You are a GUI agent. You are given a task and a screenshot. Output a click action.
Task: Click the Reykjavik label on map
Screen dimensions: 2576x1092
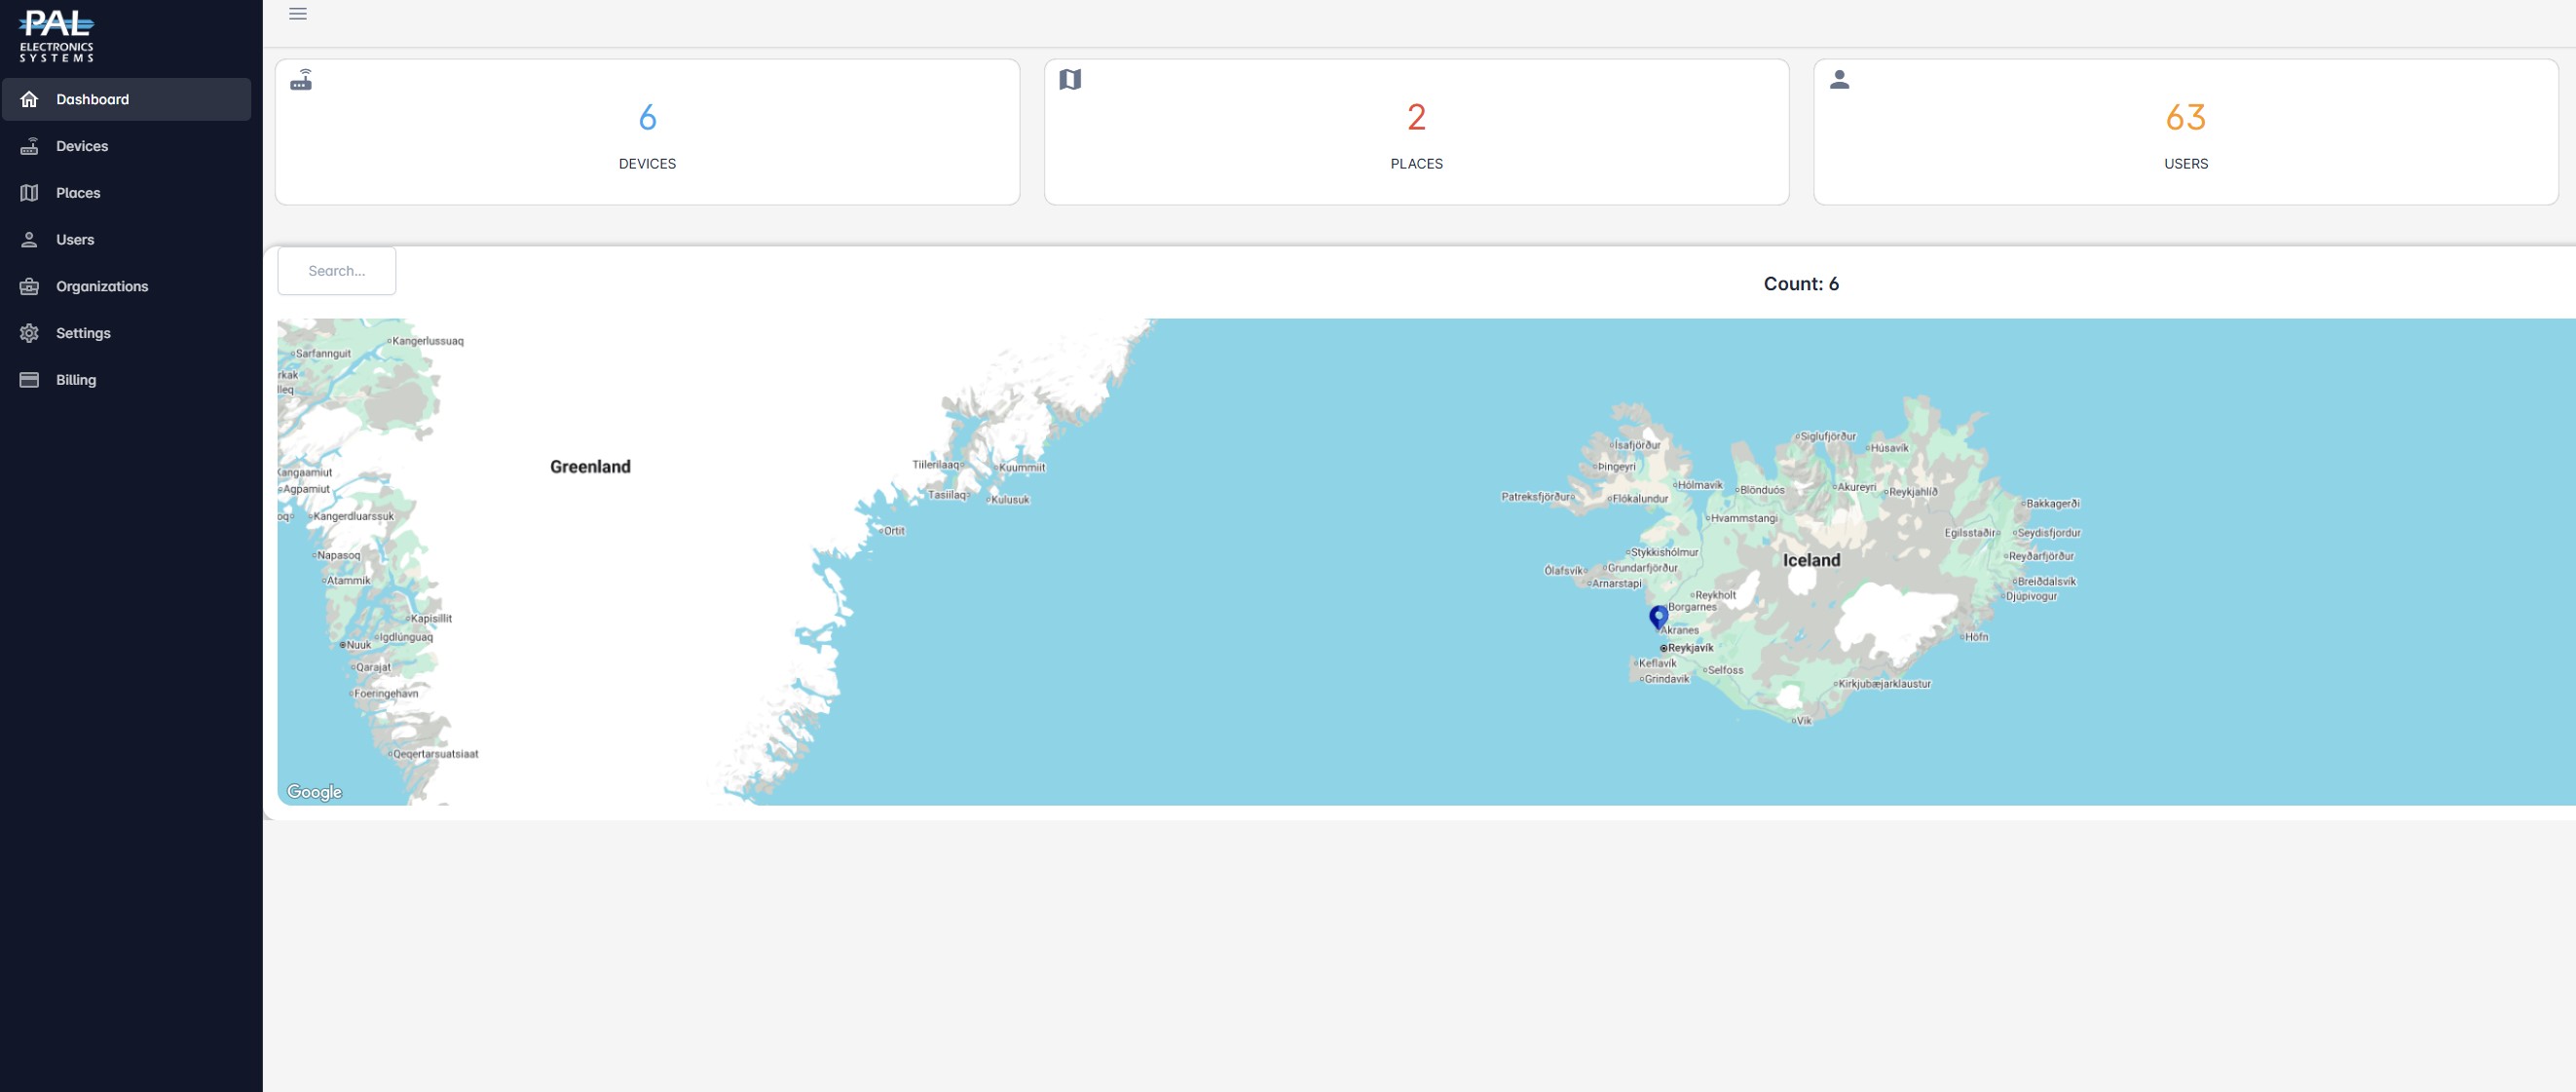tap(1690, 648)
